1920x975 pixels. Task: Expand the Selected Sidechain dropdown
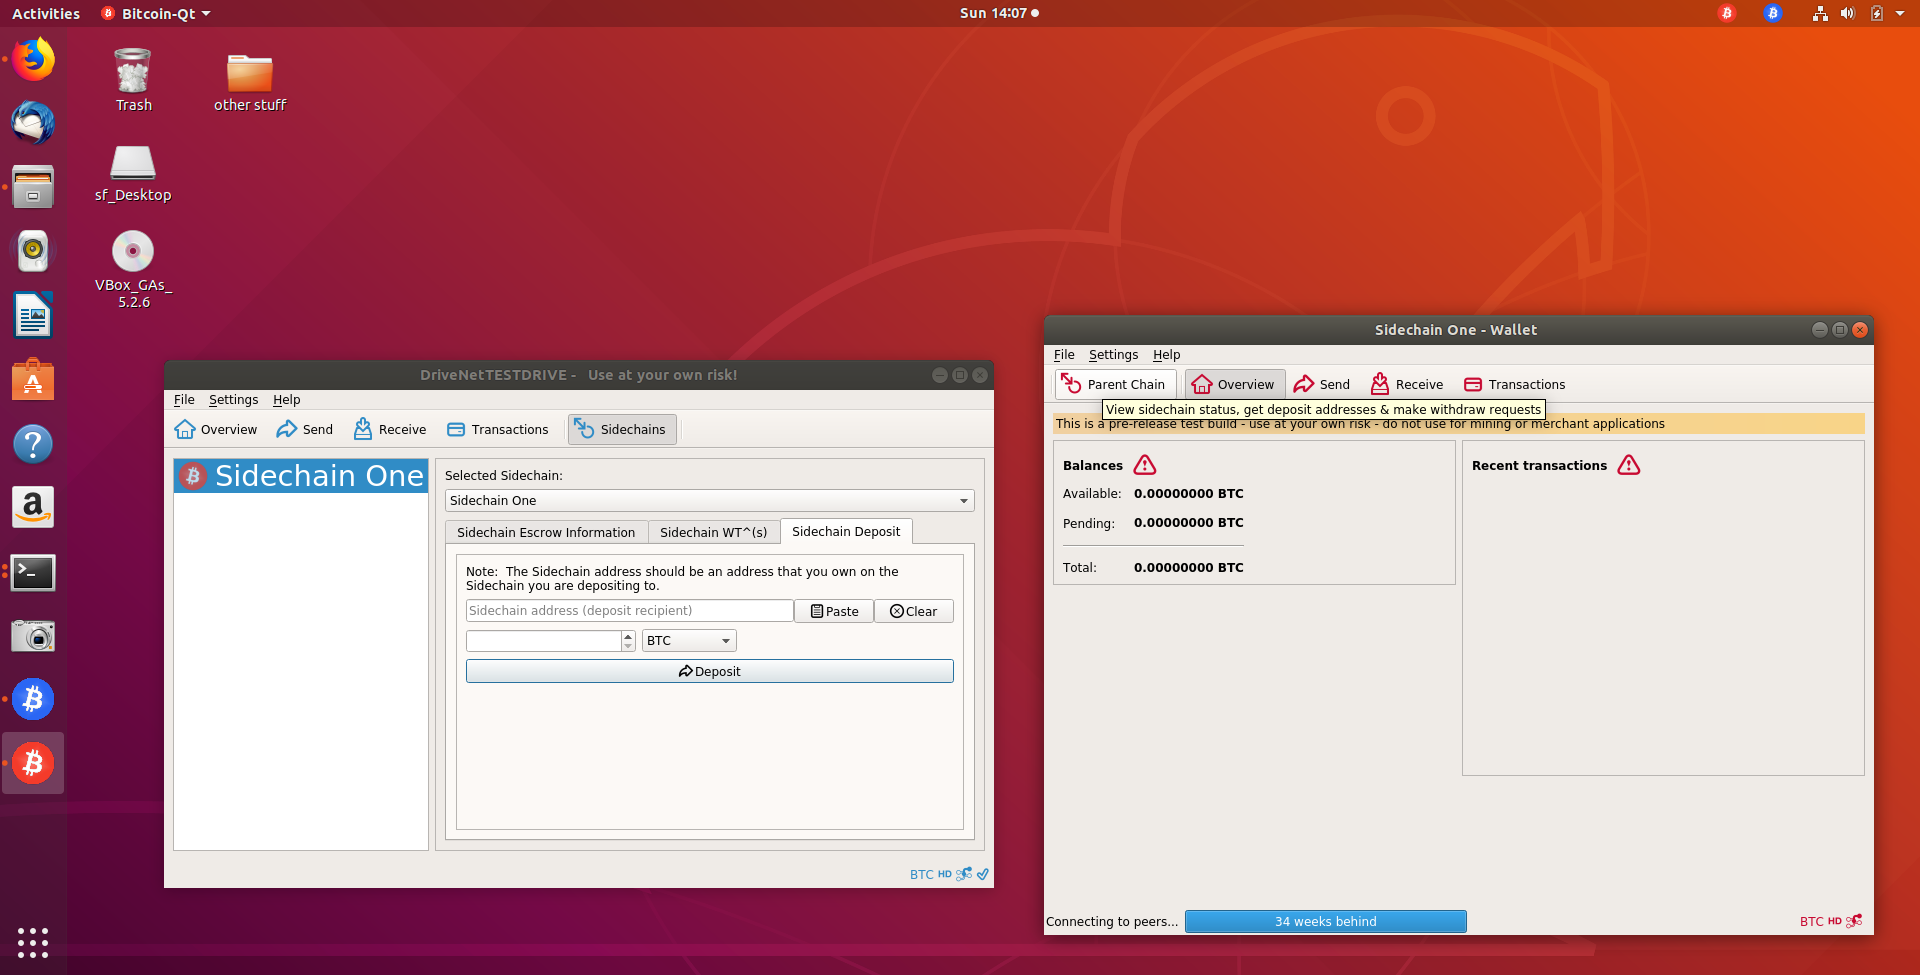tap(709, 500)
